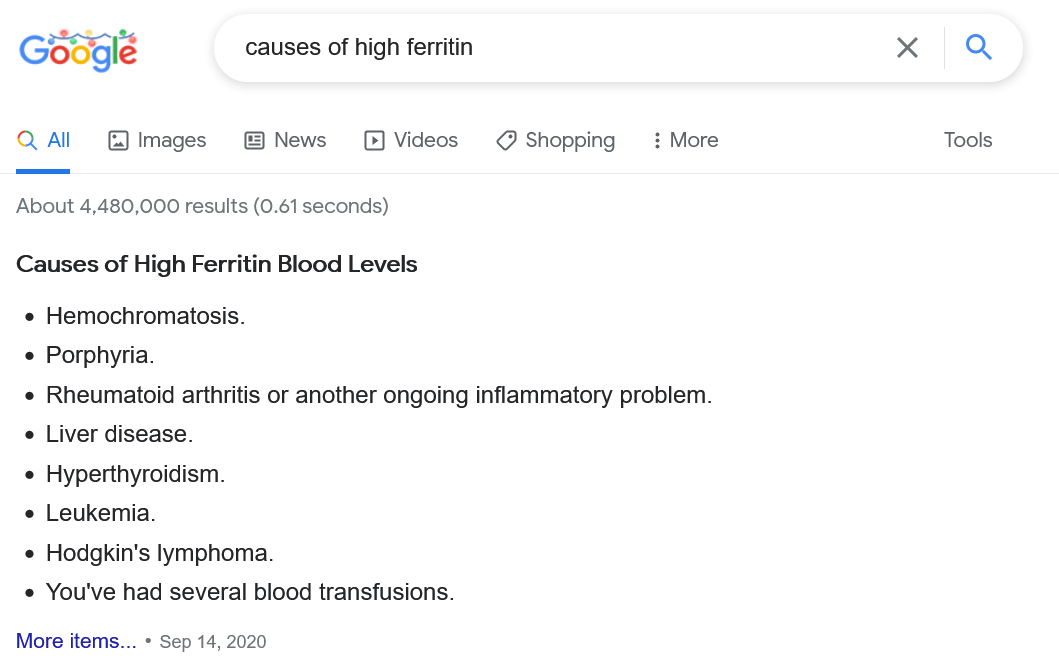Open the Tools search options
The image size is (1059, 672).
pyautogui.click(x=967, y=140)
